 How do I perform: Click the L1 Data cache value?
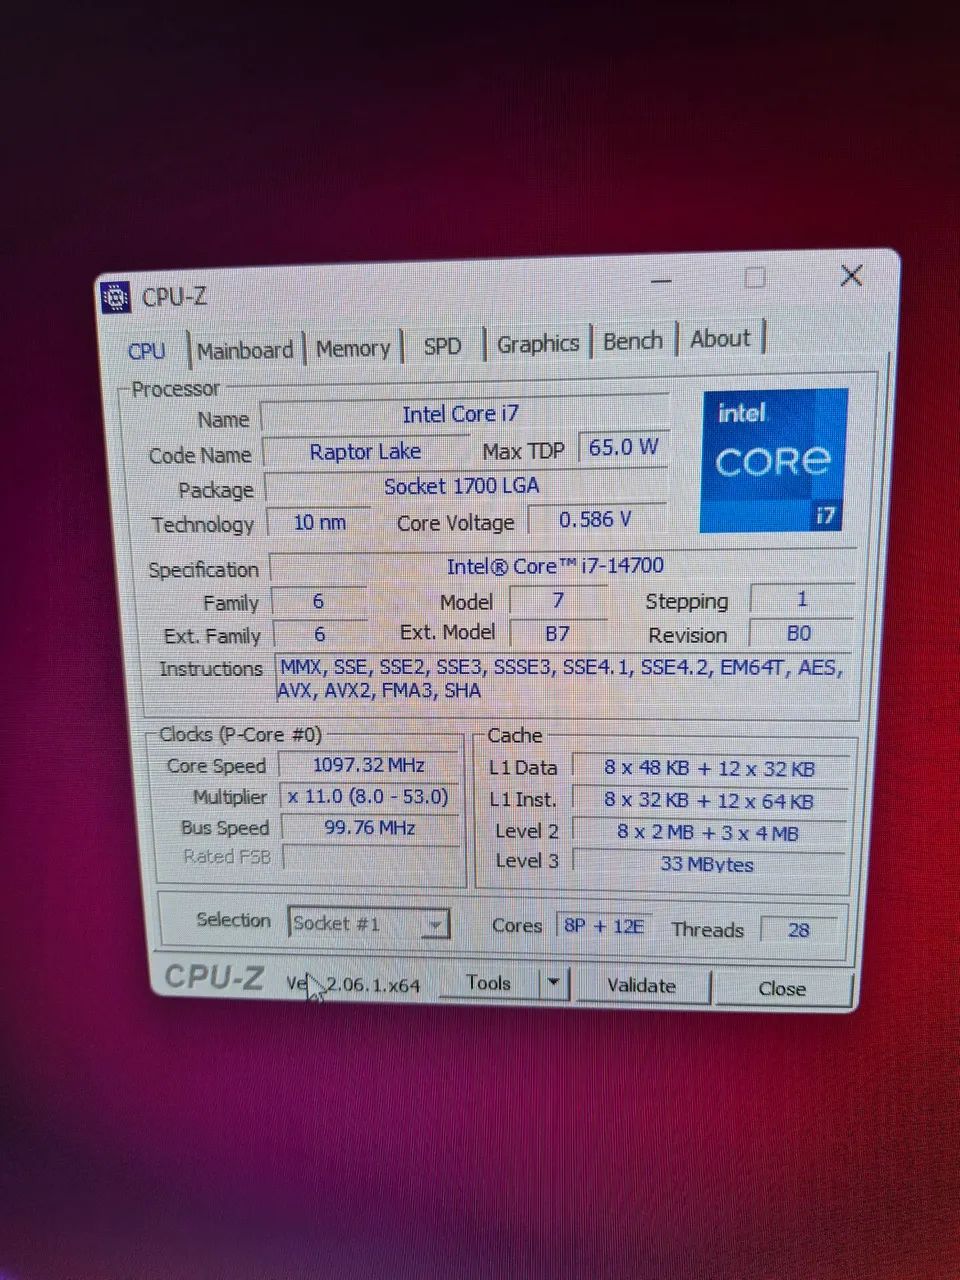(x=710, y=769)
